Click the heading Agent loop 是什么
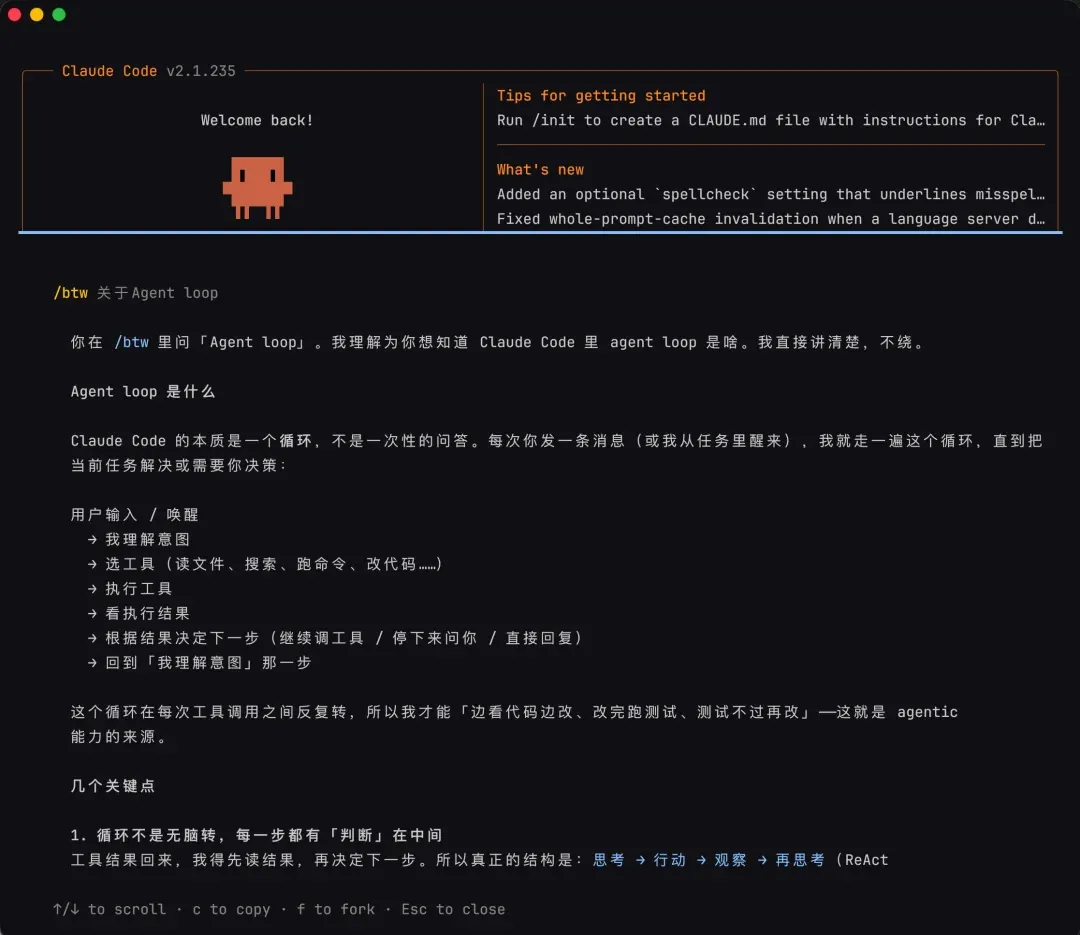The image size is (1080, 935). point(143,391)
